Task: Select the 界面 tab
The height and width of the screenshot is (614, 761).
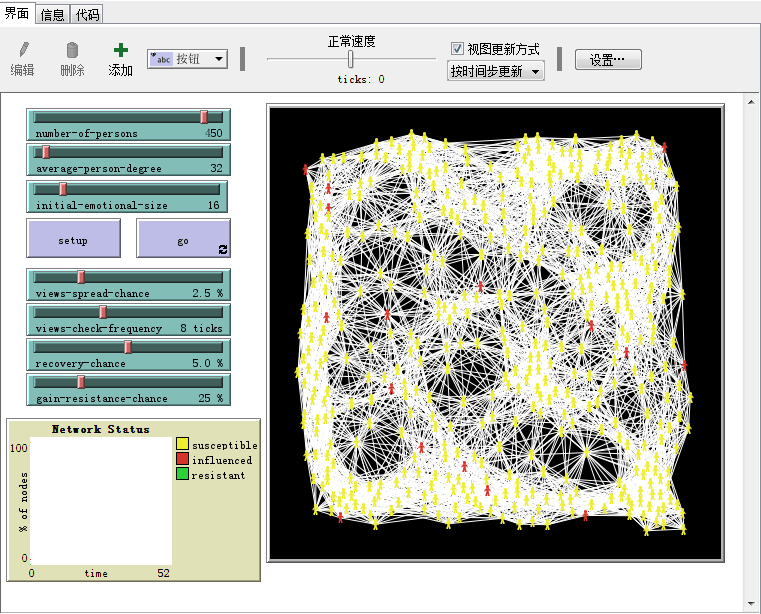Action: pyautogui.click(x=18, y=15)
